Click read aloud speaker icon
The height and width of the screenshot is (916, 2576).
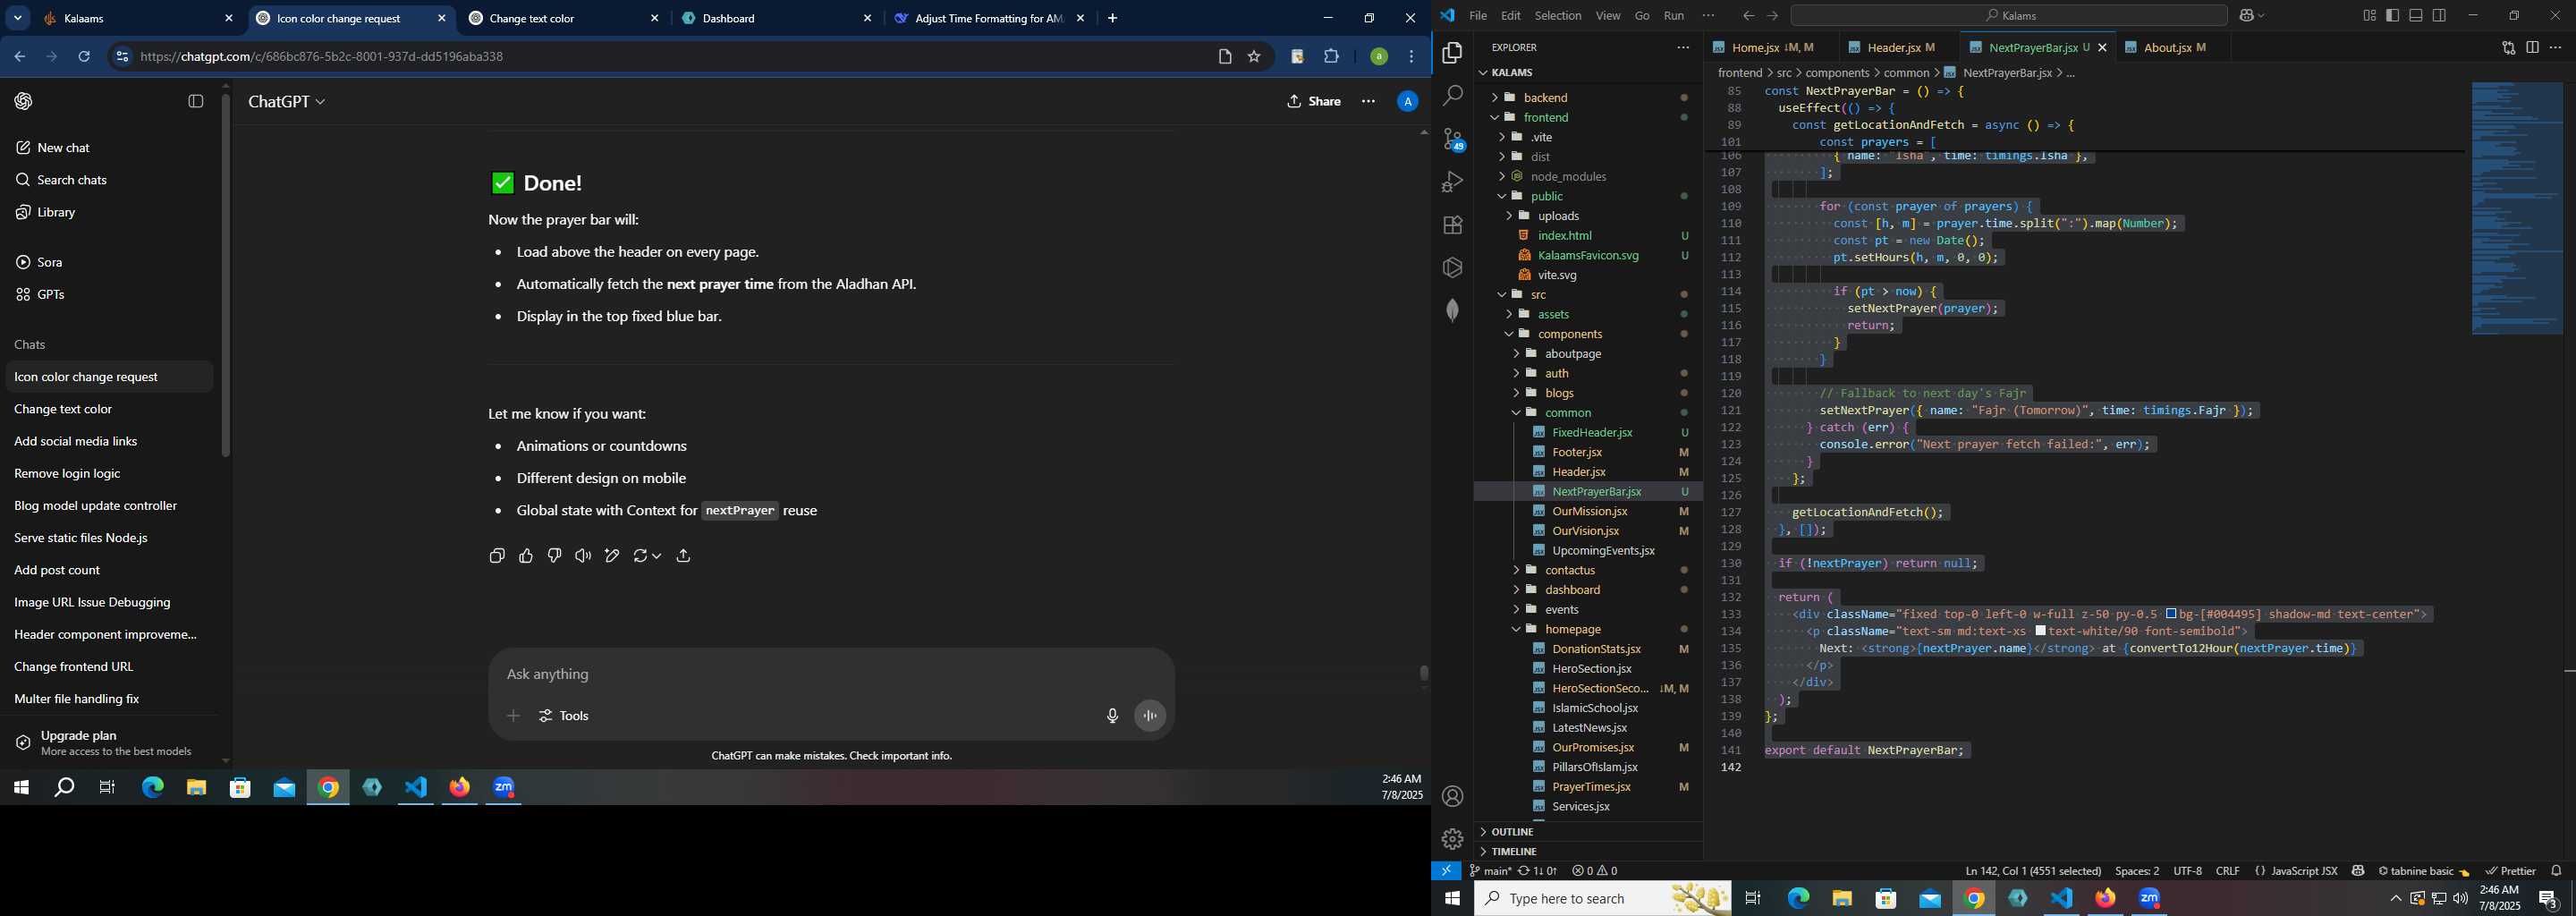point(583,556)
